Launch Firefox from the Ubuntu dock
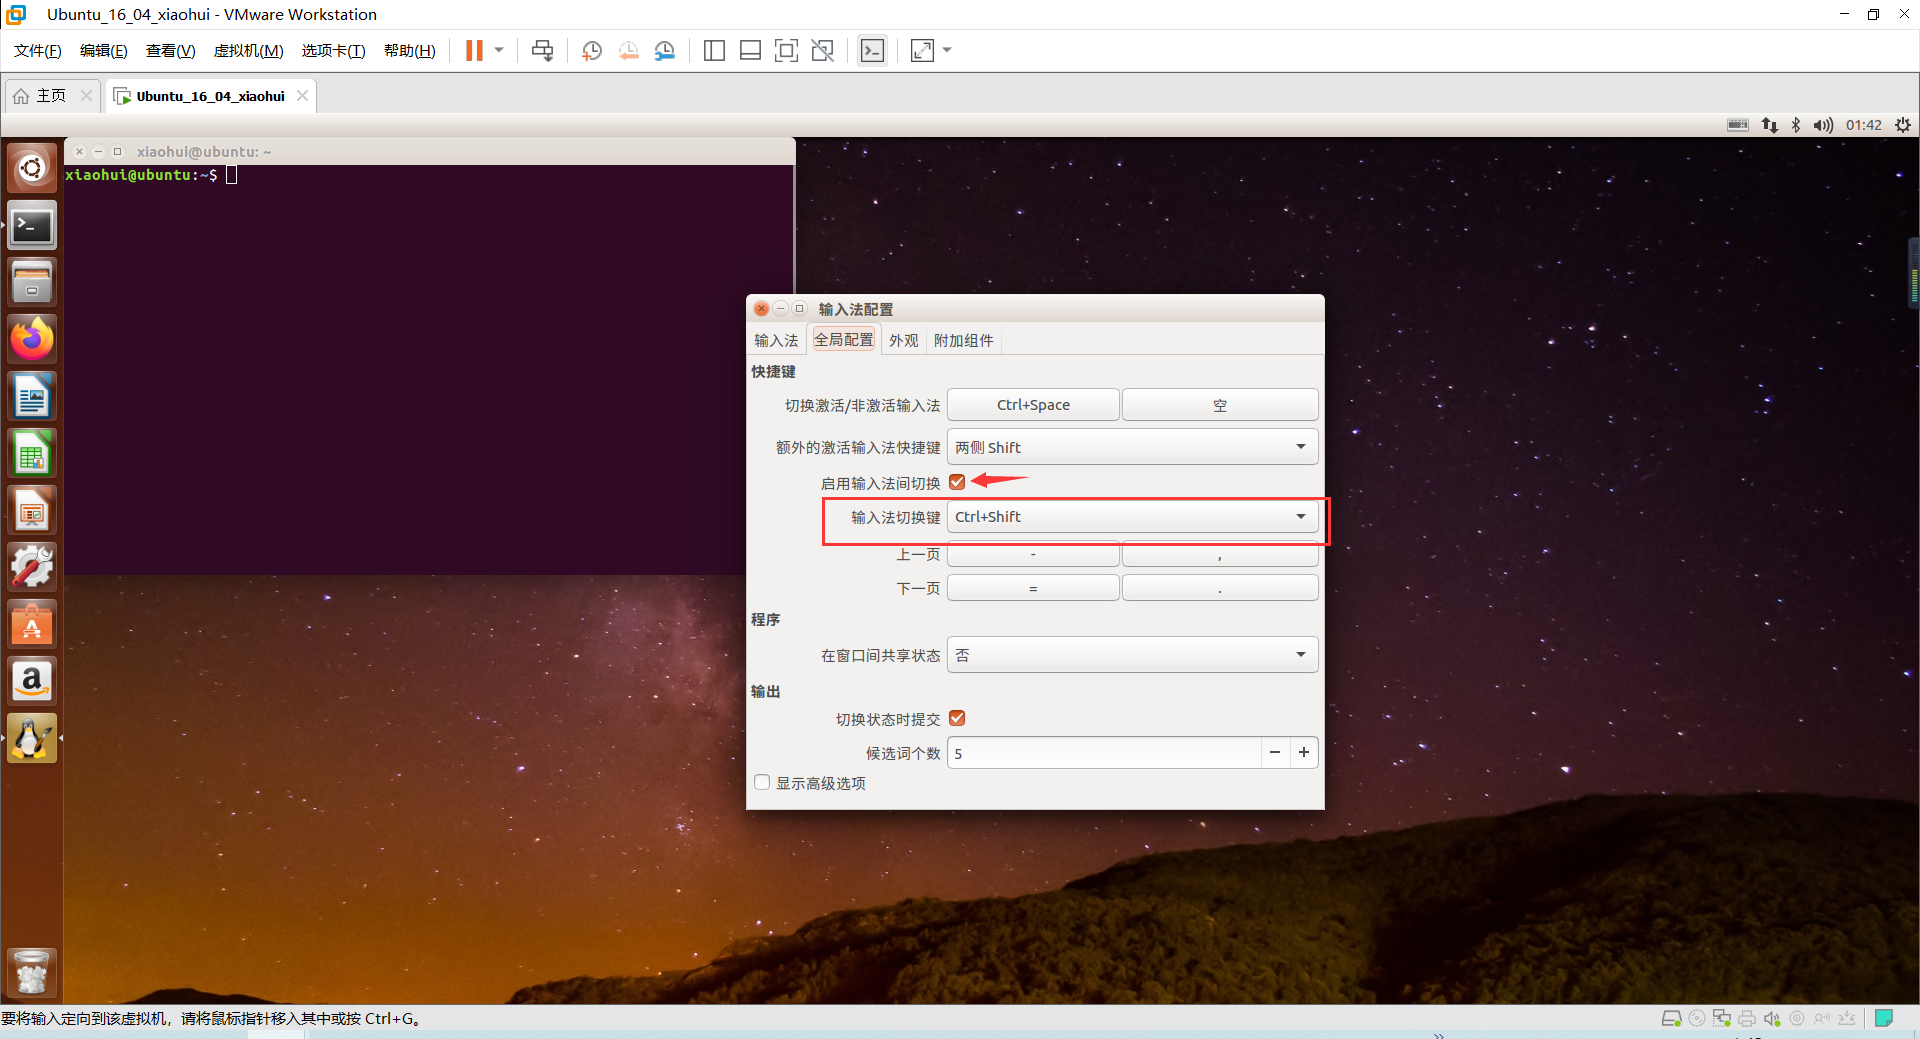The height and width of the screenshot is (1039, 1920). [31, 338]
